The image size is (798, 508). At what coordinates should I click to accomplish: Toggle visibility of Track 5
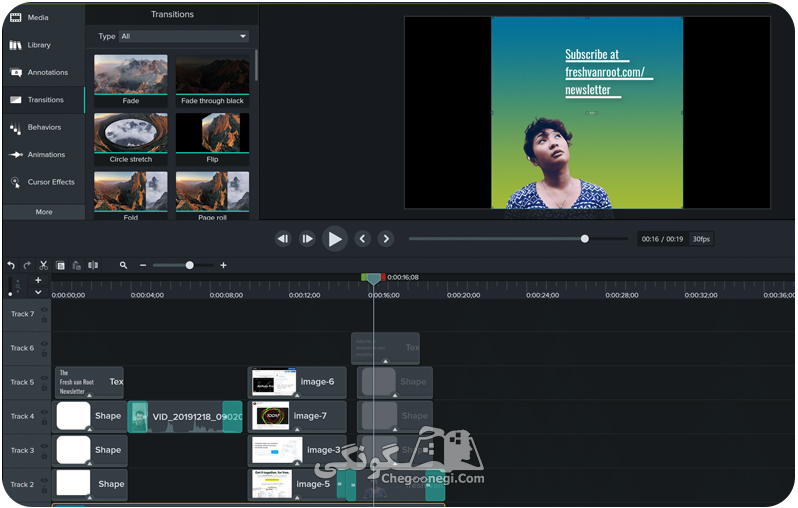pyautogui.click(x=44, y=378)
